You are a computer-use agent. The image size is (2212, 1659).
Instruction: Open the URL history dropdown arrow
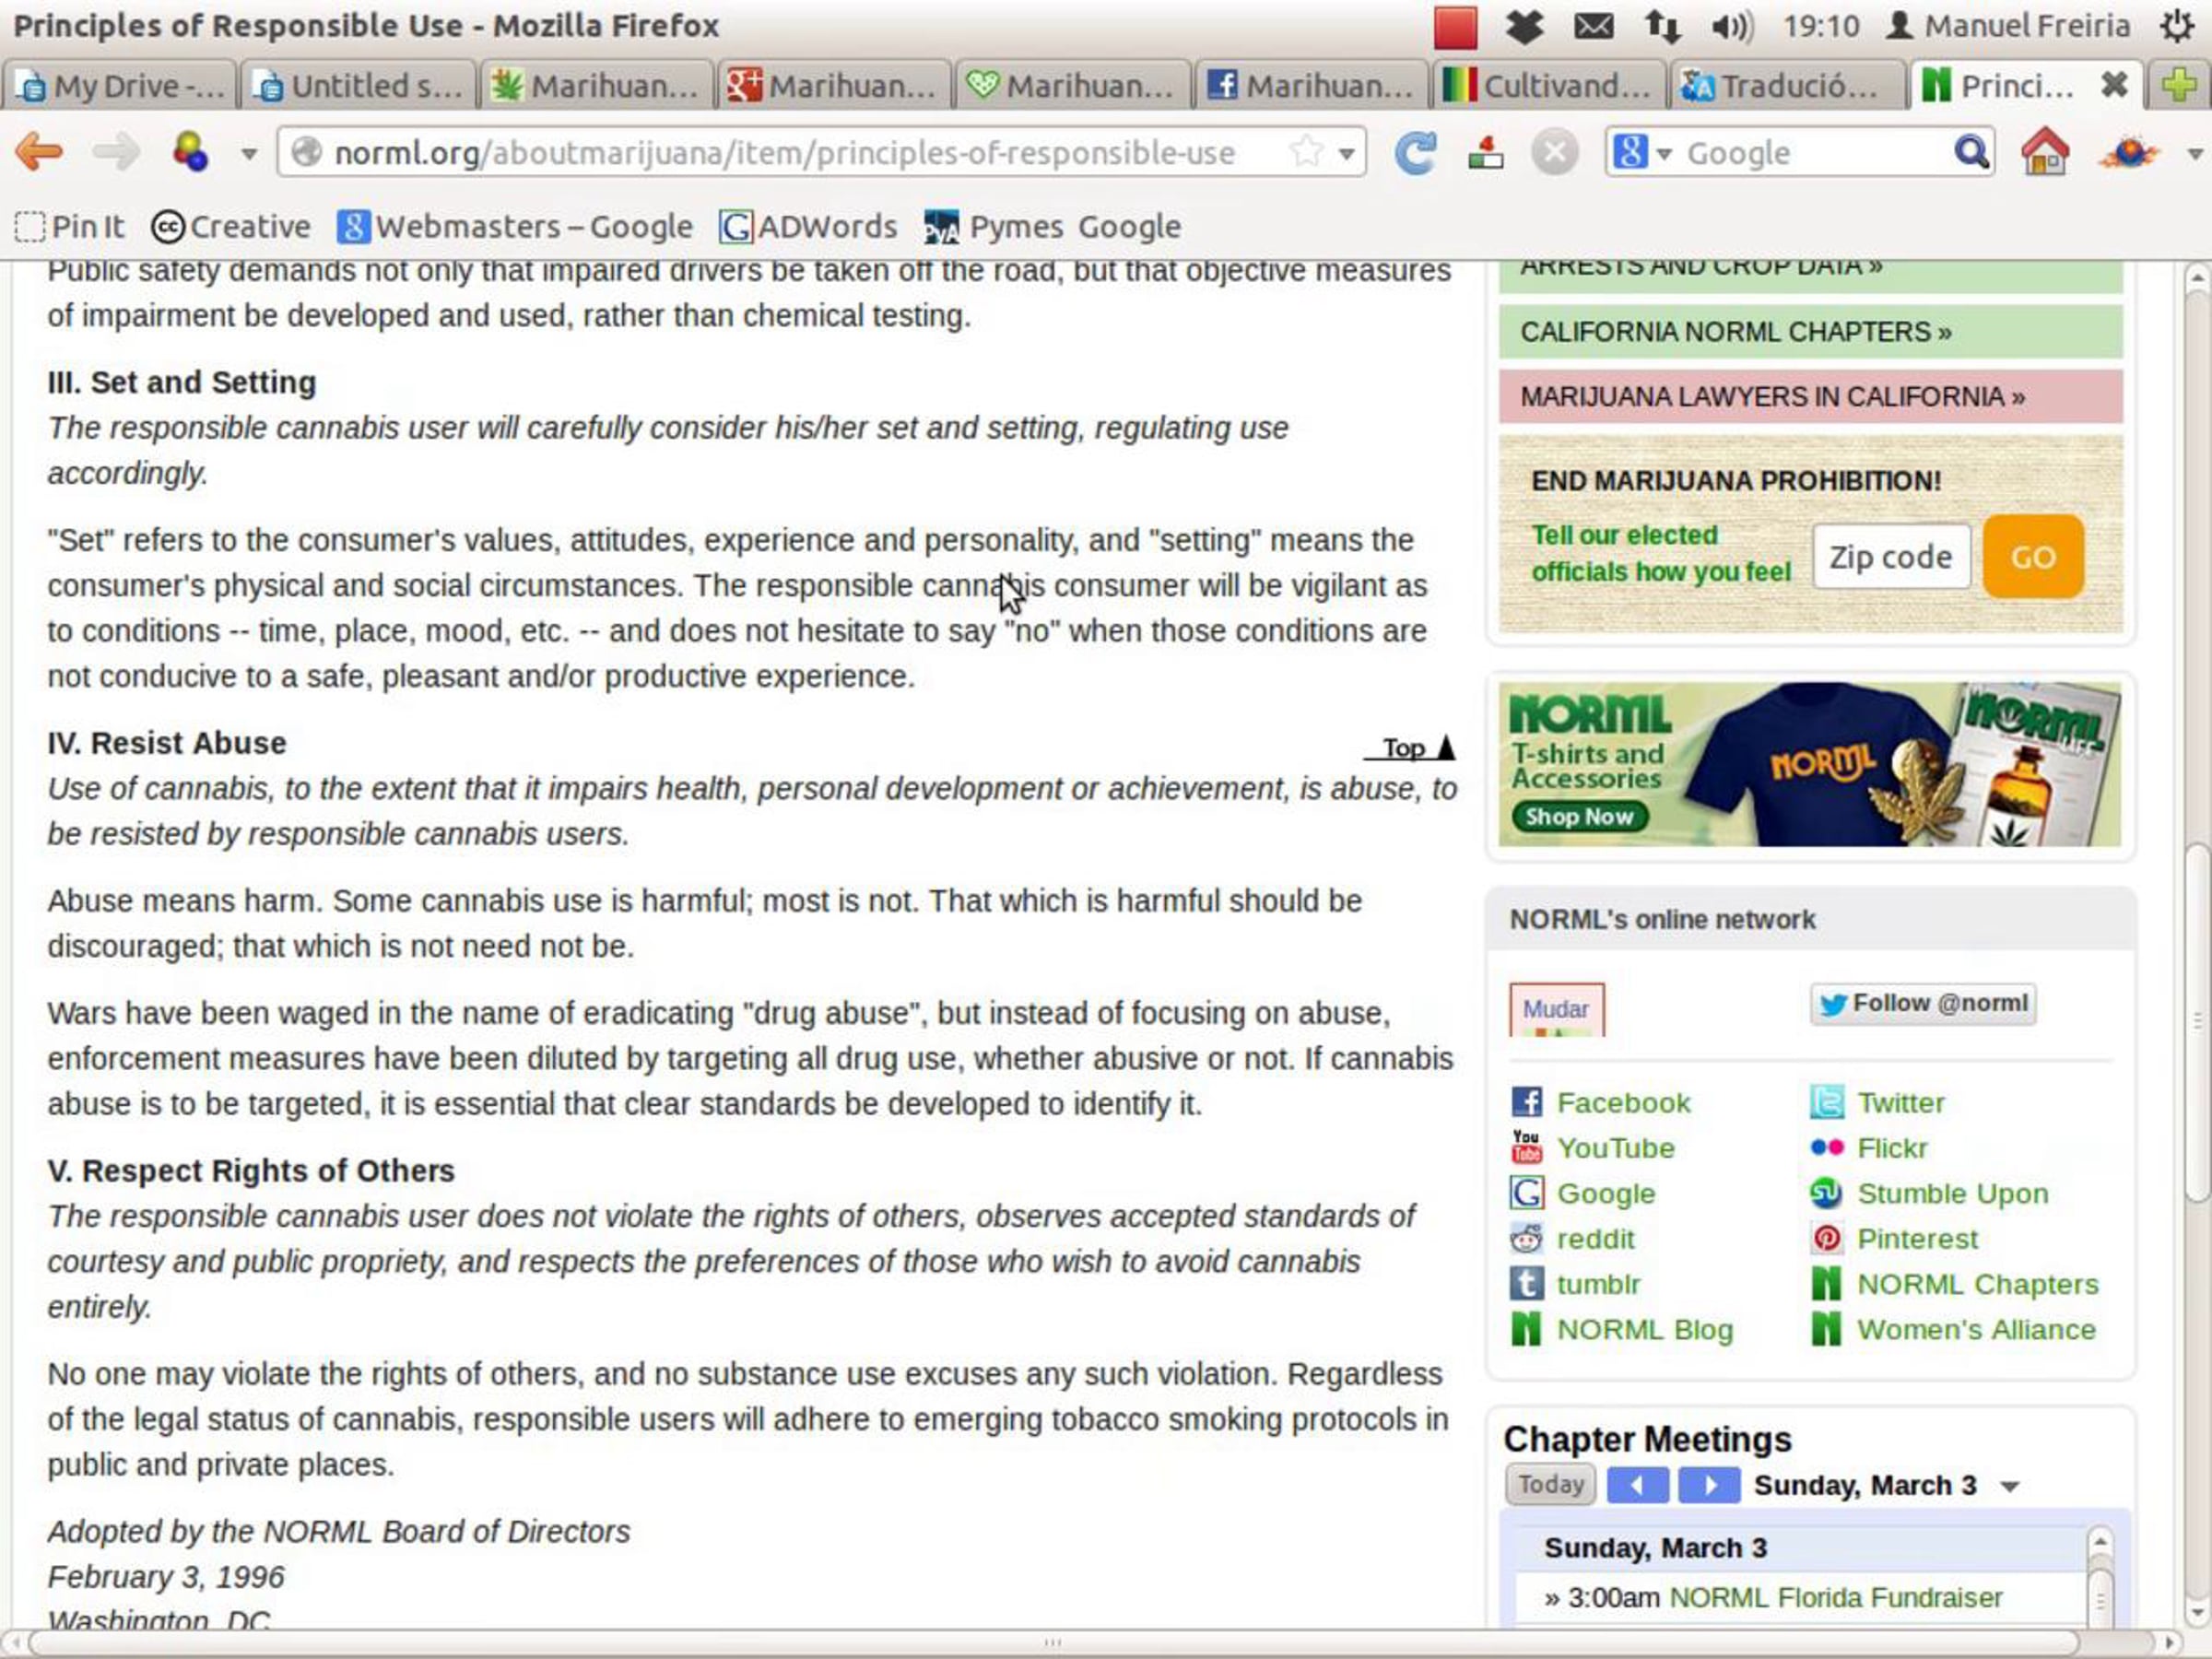click(1347, 154)
